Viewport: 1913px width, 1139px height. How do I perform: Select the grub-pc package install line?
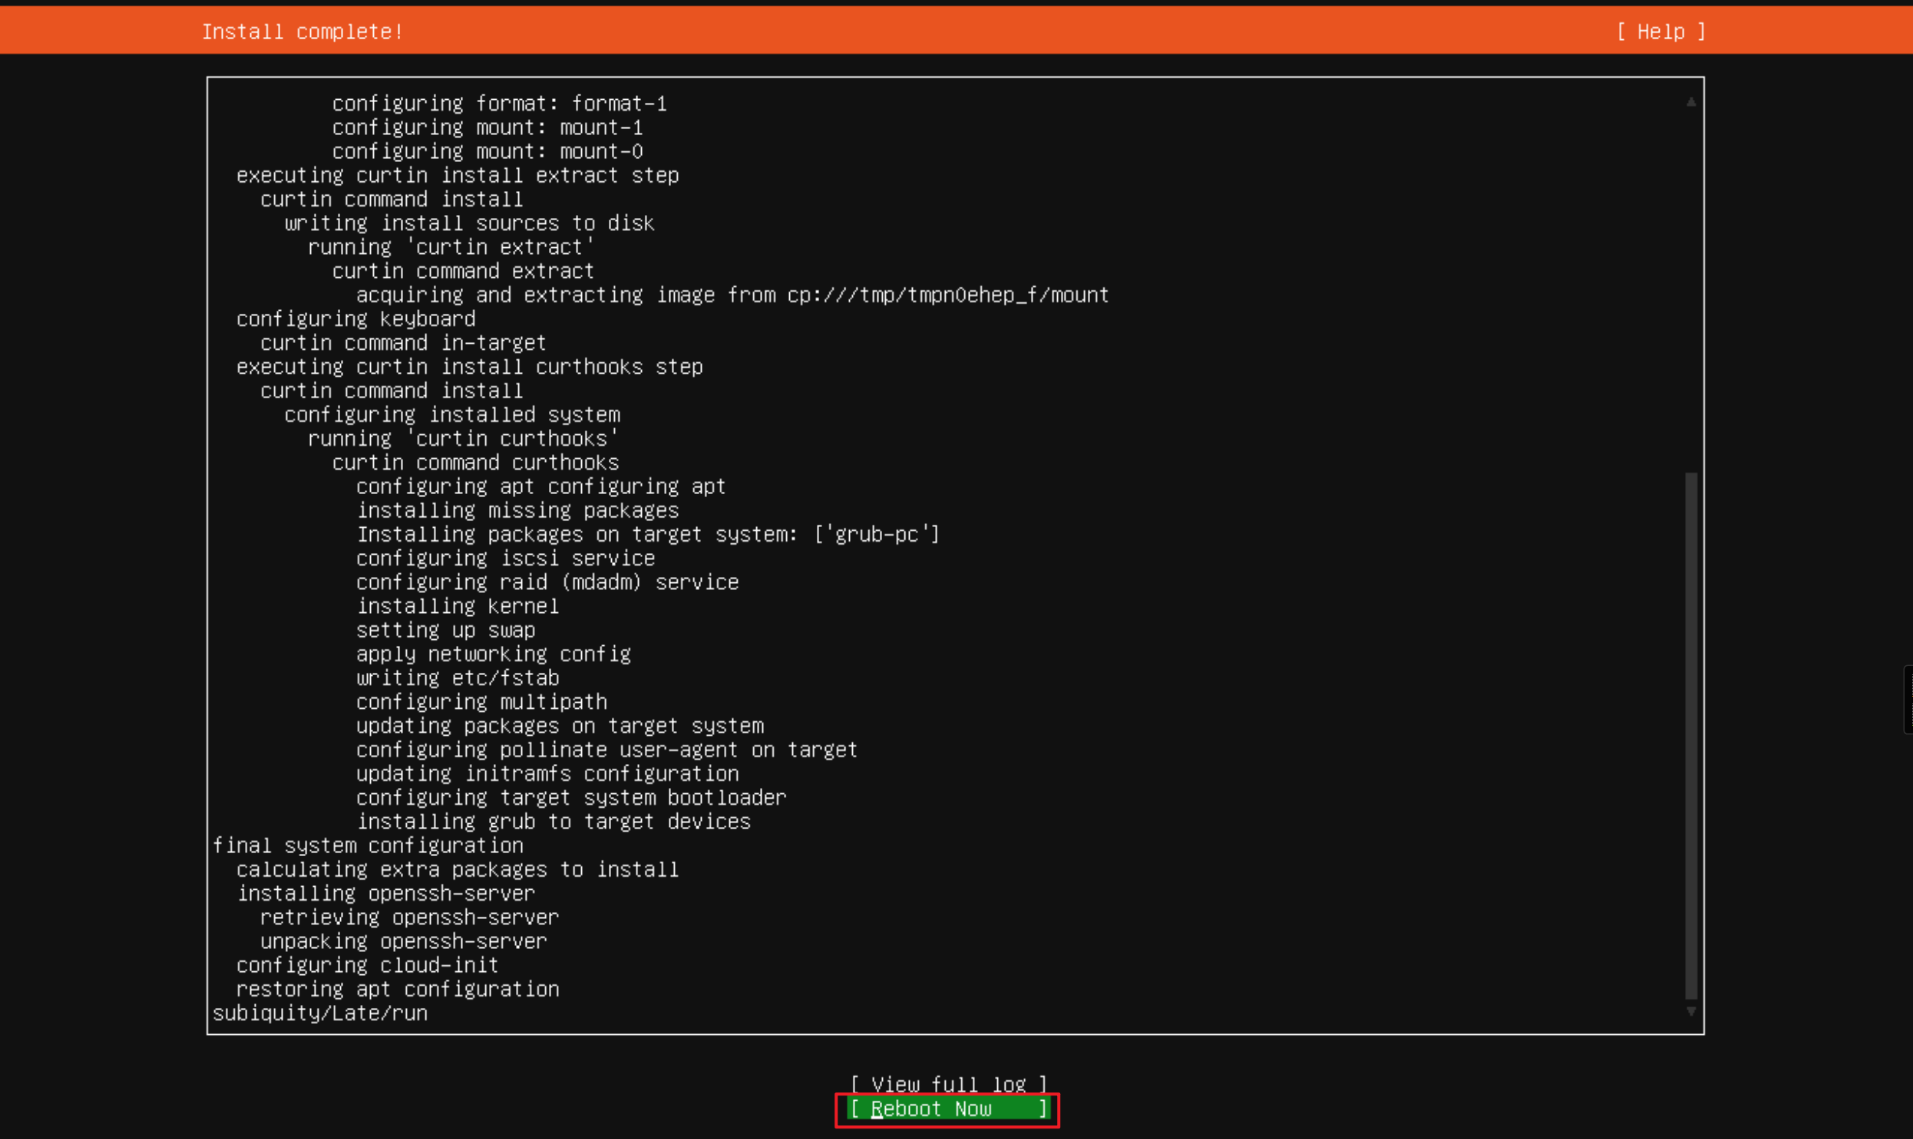(x=648, y=534)
